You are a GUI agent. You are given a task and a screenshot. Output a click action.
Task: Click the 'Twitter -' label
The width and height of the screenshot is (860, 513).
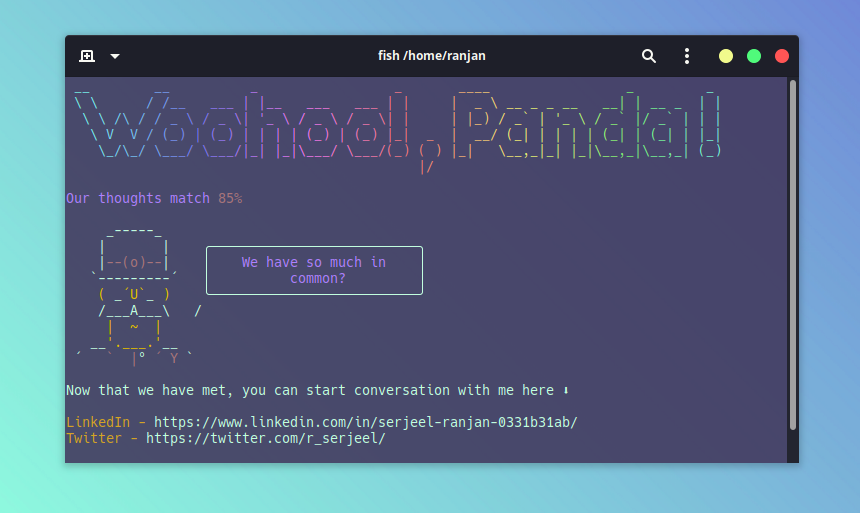pyautogui.click(x=101, y=438)
